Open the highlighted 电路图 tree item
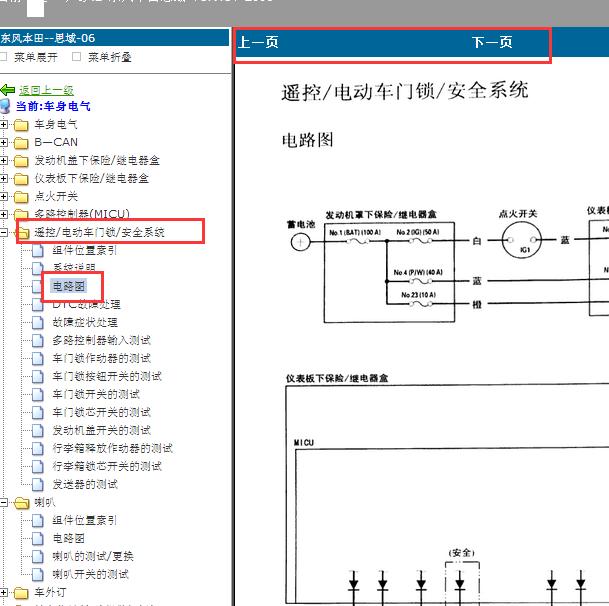 pyautogui.click(x=69, y=286)
